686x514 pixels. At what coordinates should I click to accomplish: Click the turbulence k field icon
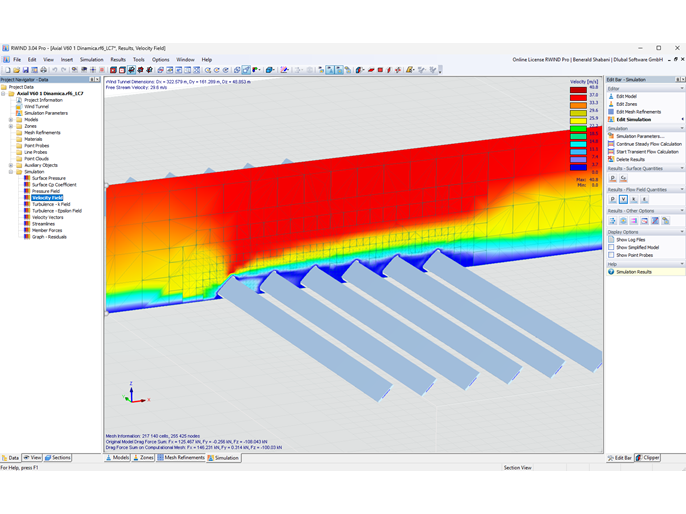pyautogui.click(x=634, y=199)
